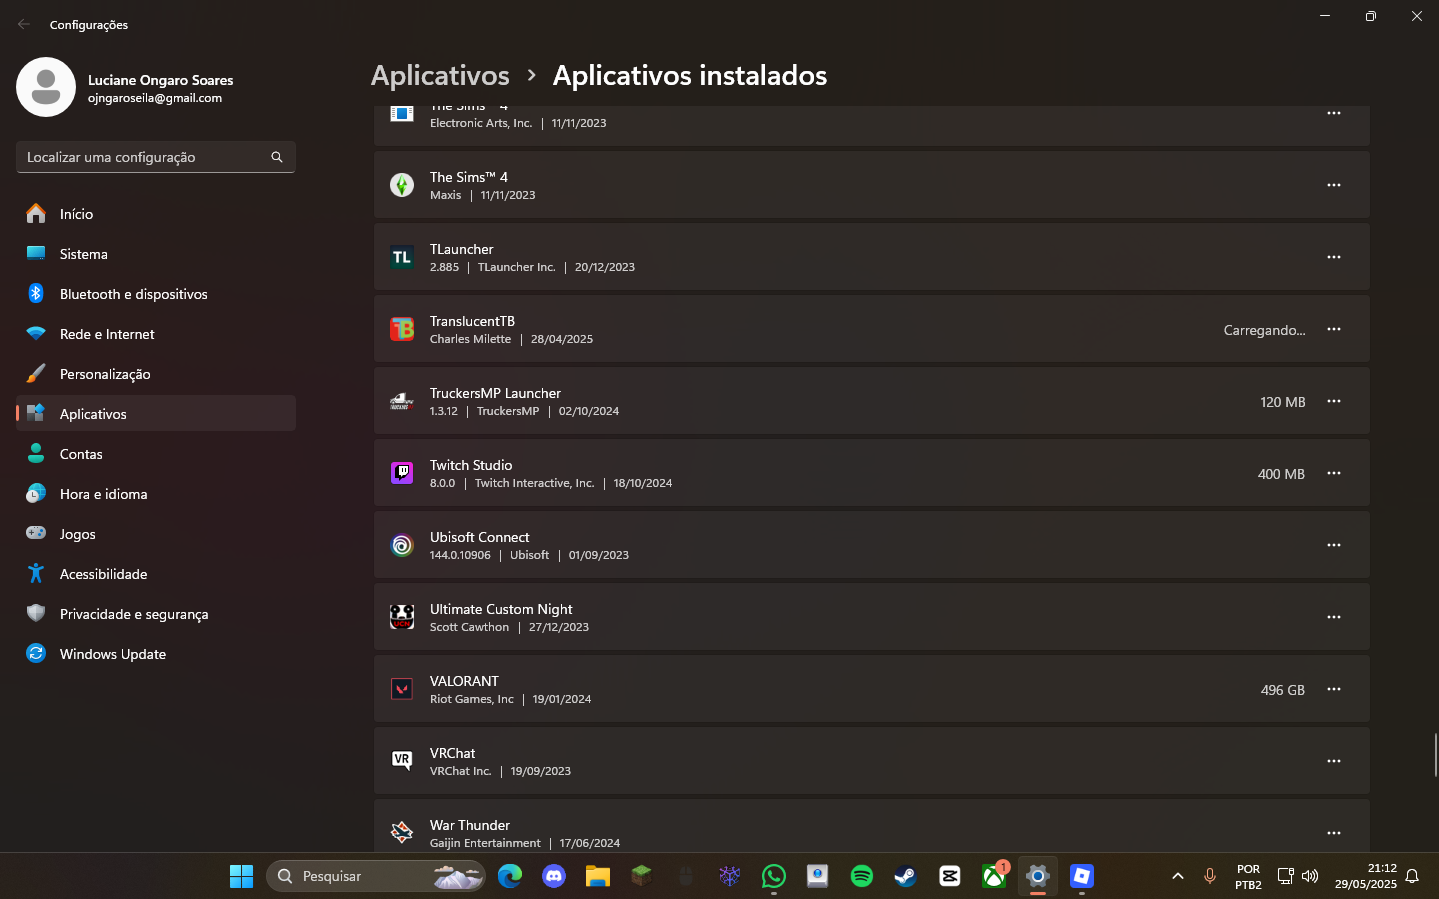Click the TranslucentTB app icon
Screen dimensions: 1439x899
tap(402, 329)
